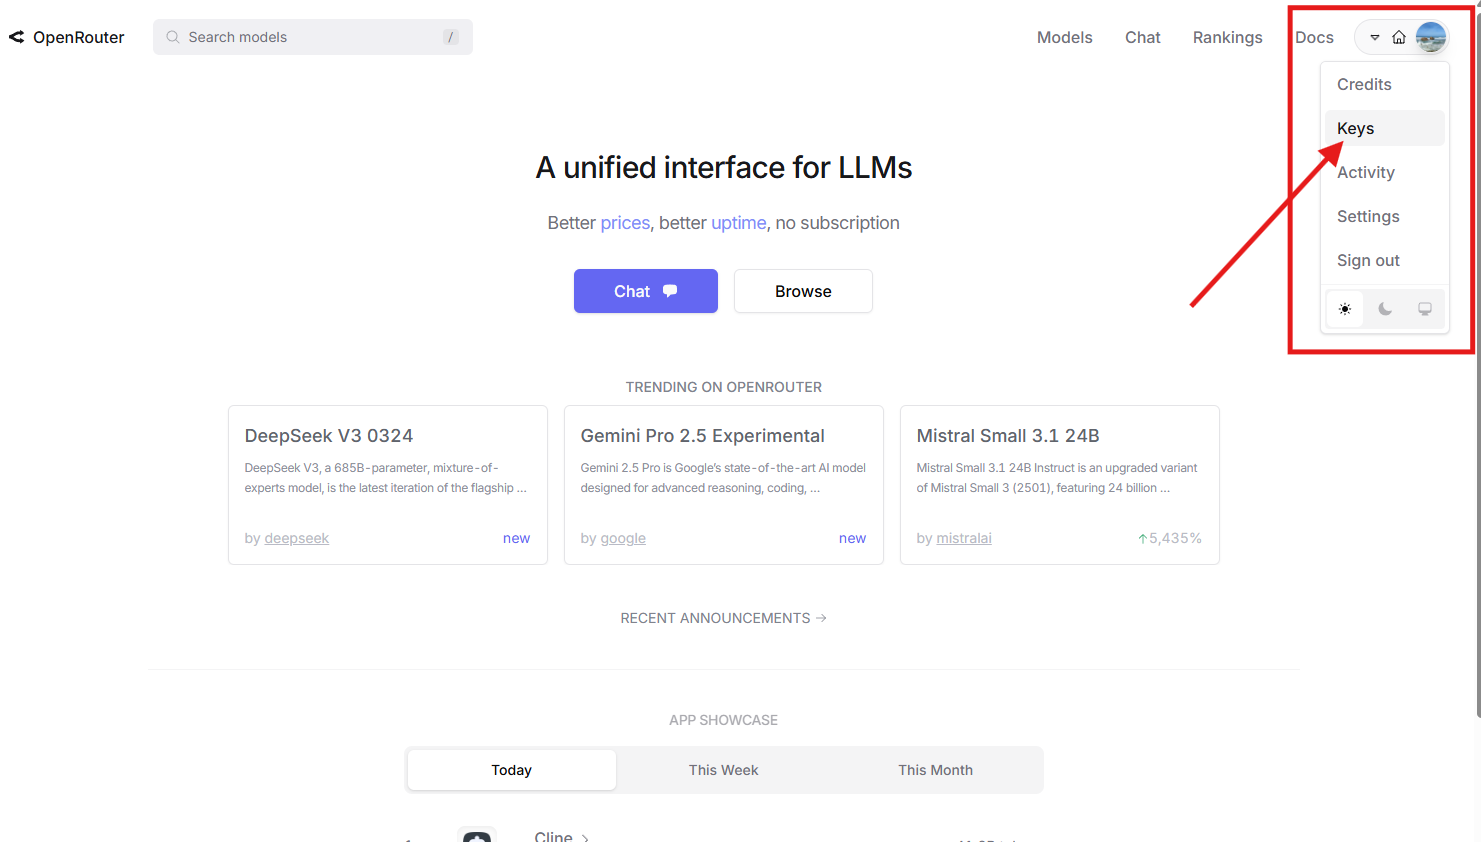Click new badge on Gemini card
Image resolution: width=1481 pixels, height=842 pixels.
pos(852,538)
